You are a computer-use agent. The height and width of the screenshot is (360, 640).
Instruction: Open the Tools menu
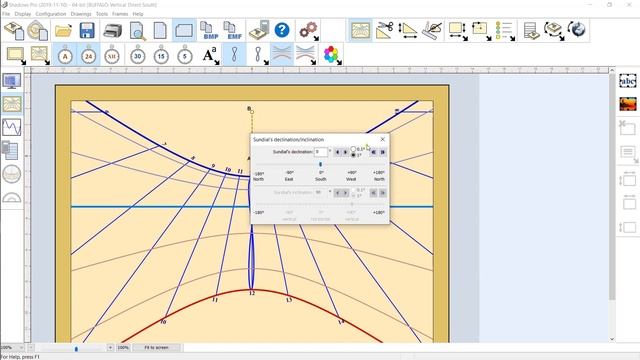coord(102,14)
